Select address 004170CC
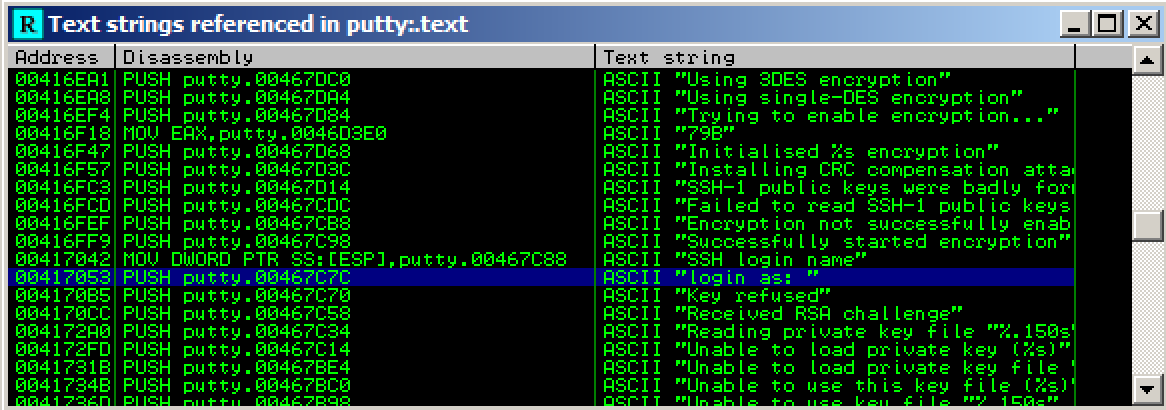Viewport: 1166px width, 410px height. 62,313
